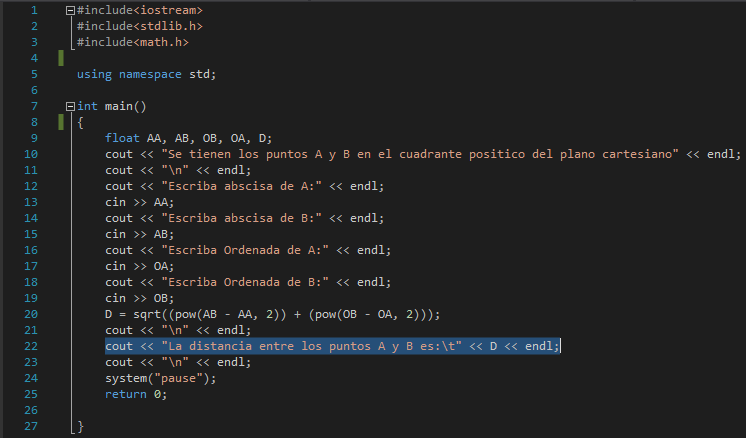
Task: Click the string "Escriba abscisa de A:"
Action: point(241,186)
